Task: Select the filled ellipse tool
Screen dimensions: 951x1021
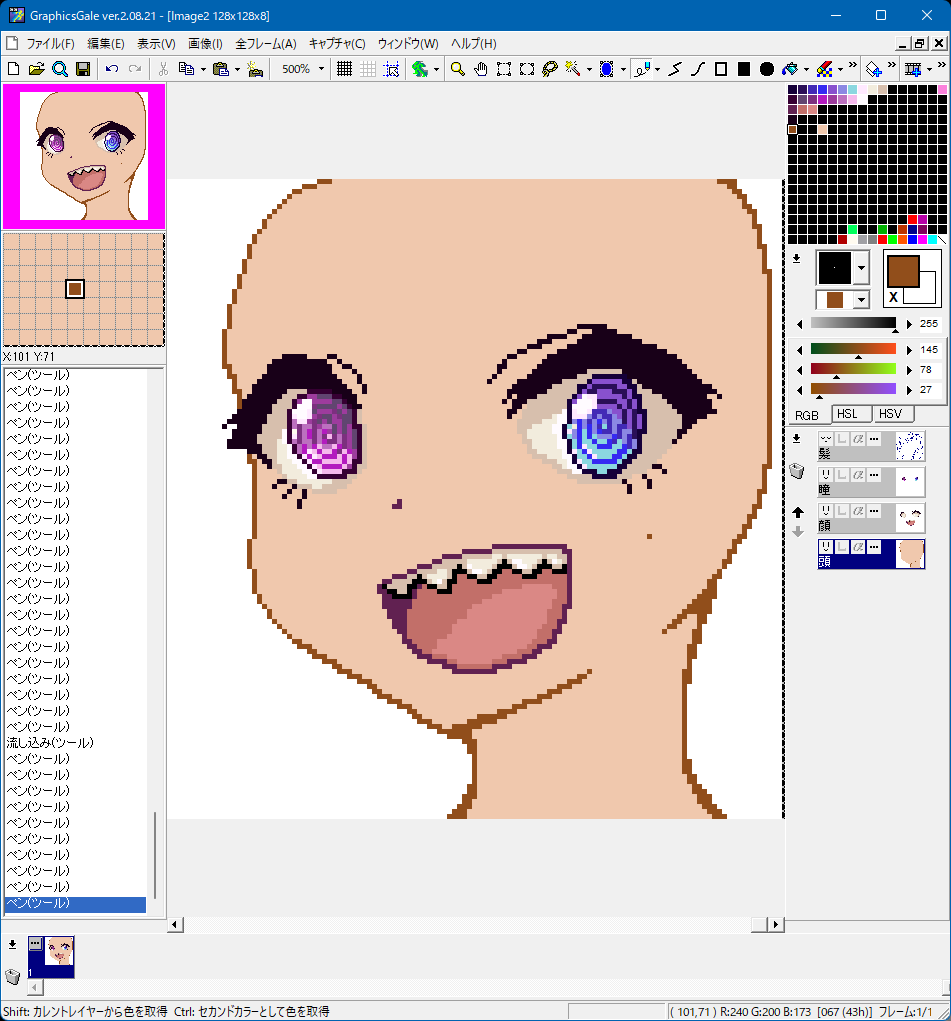Action: tap(767, 69)
